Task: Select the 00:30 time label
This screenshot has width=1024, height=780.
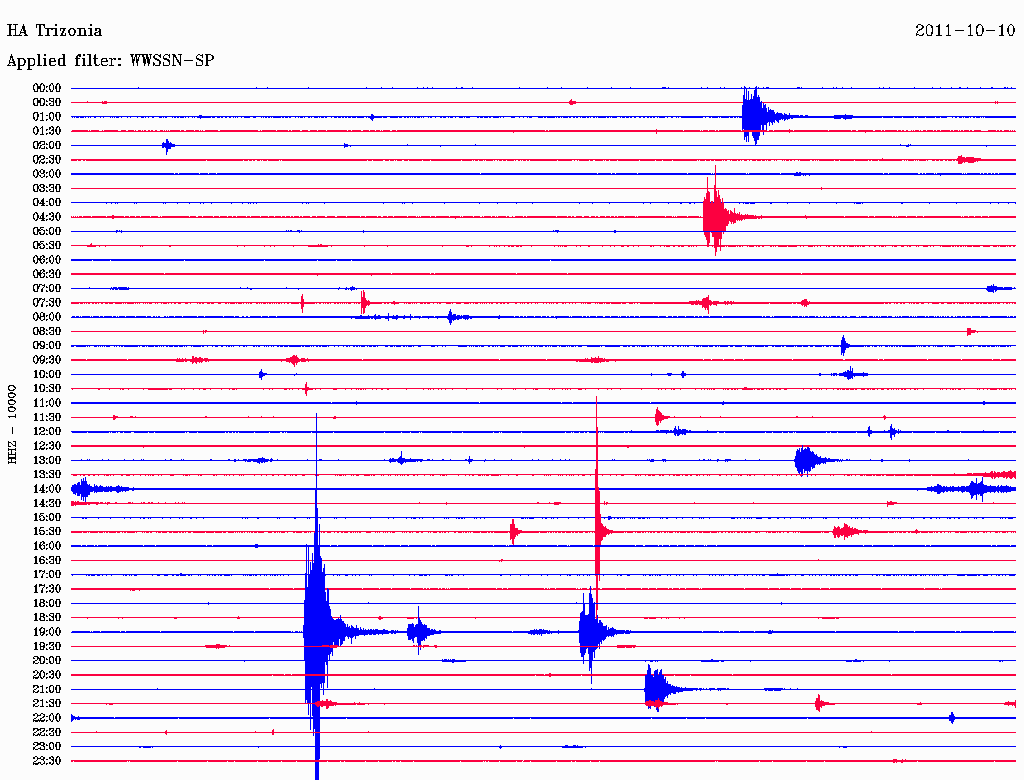Action: click(47, 103)
